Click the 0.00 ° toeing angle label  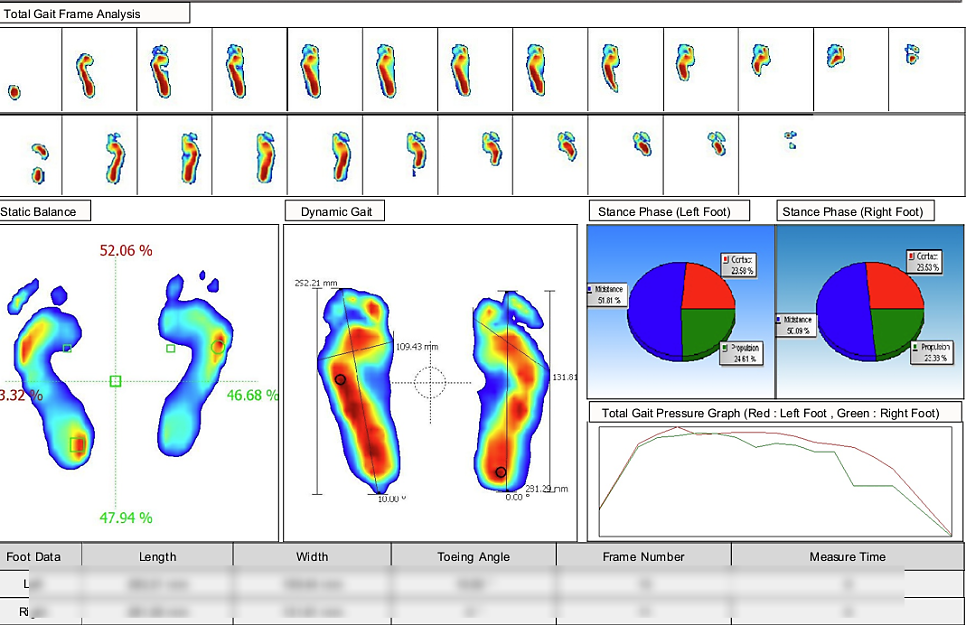pyautogui.click(x=516, y=497)
